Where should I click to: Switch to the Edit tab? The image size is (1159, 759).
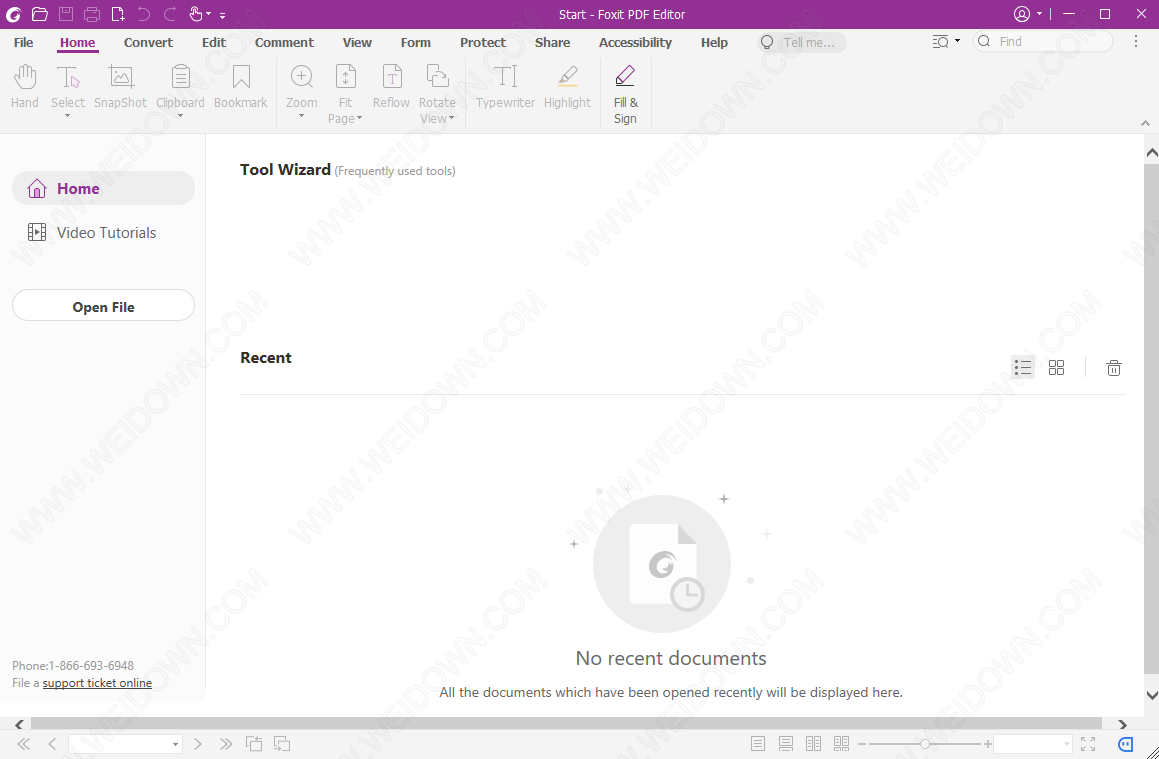[x=214, y=42]
